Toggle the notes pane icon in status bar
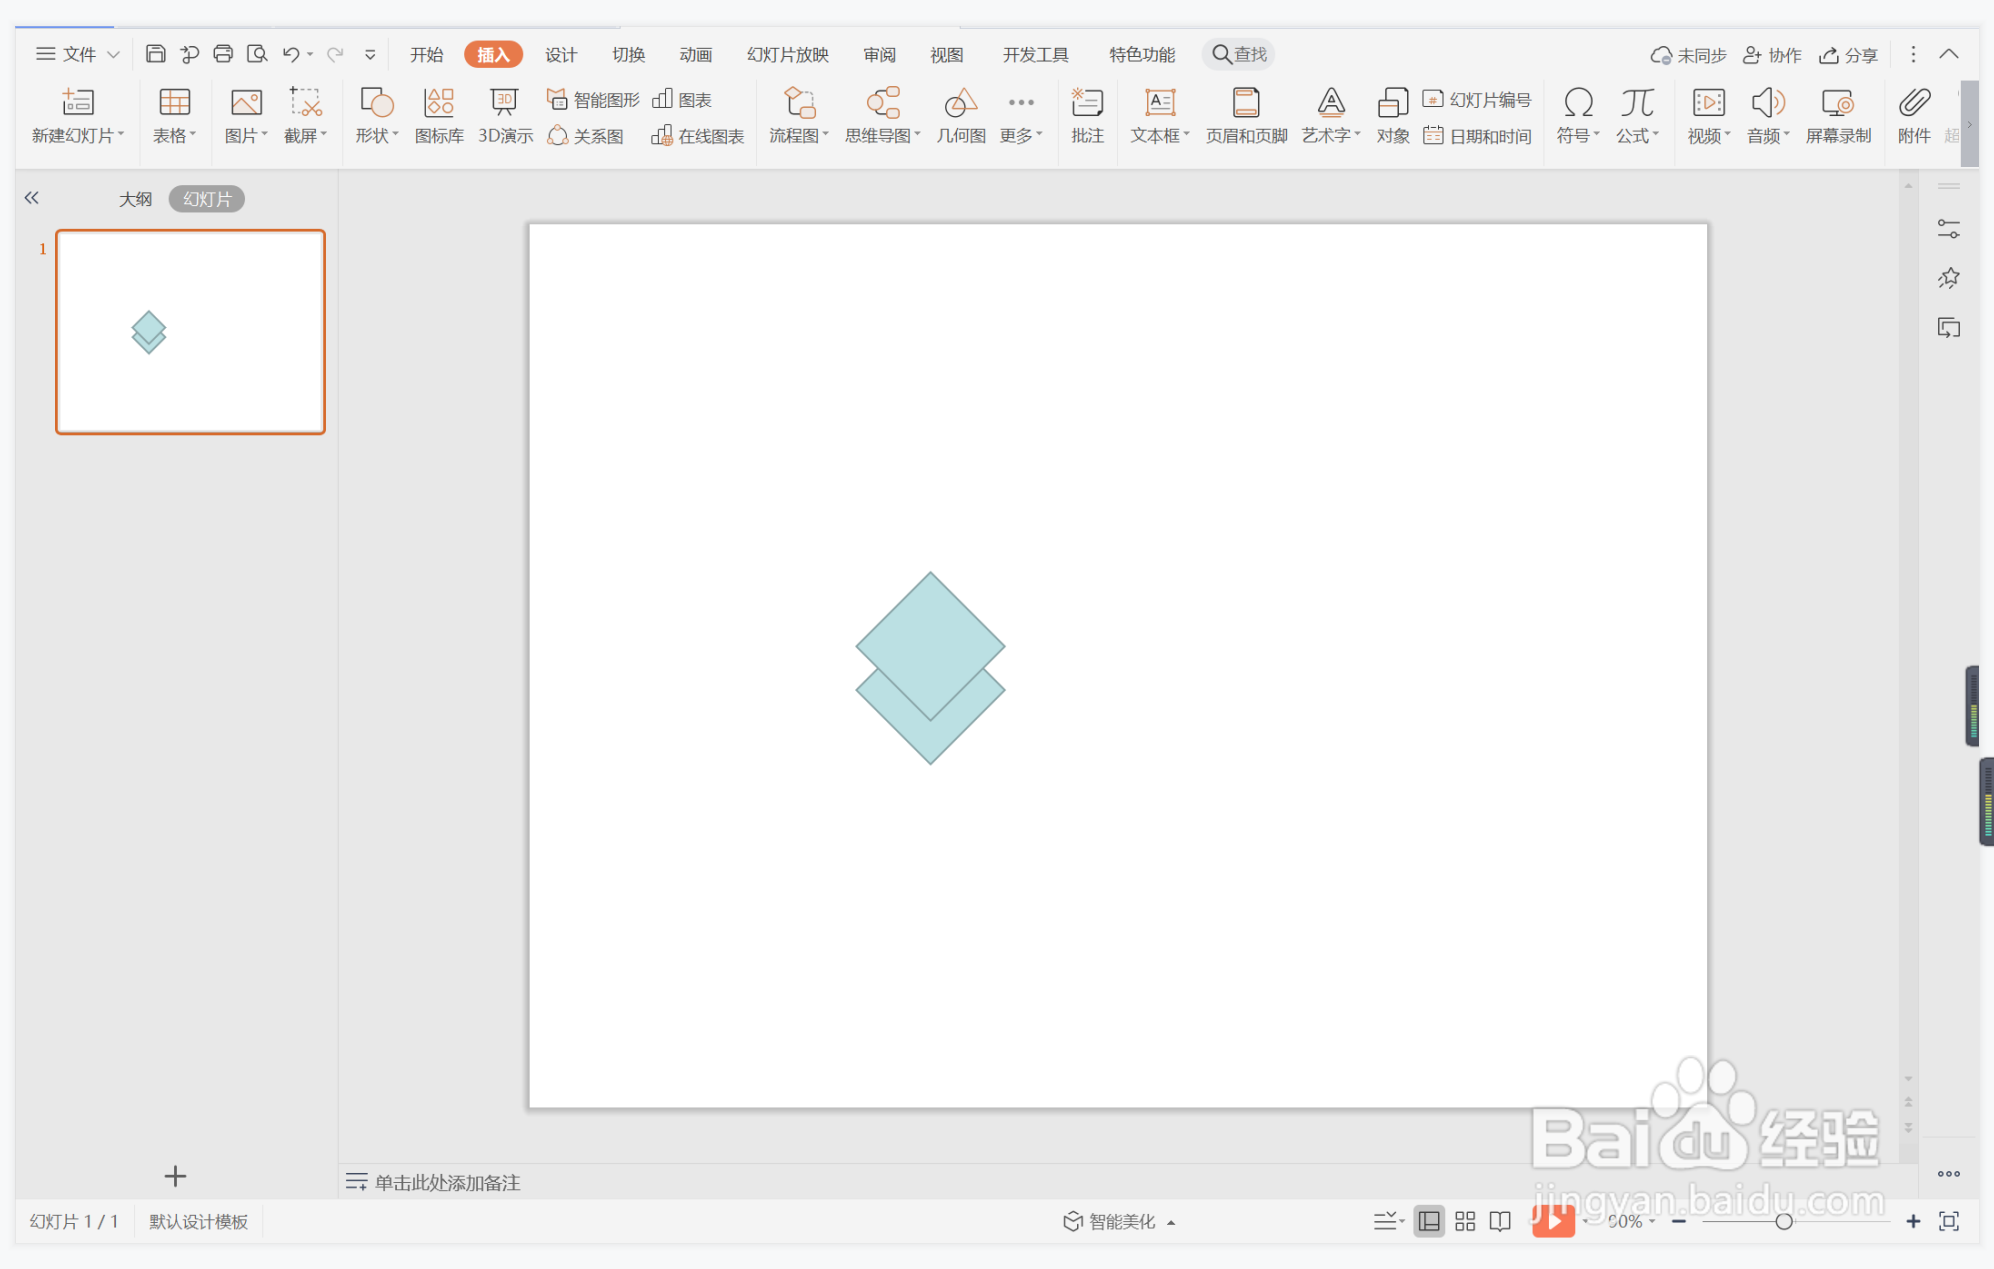The width and height of the screenshot is (1994, 1269). (1388, 1221)
